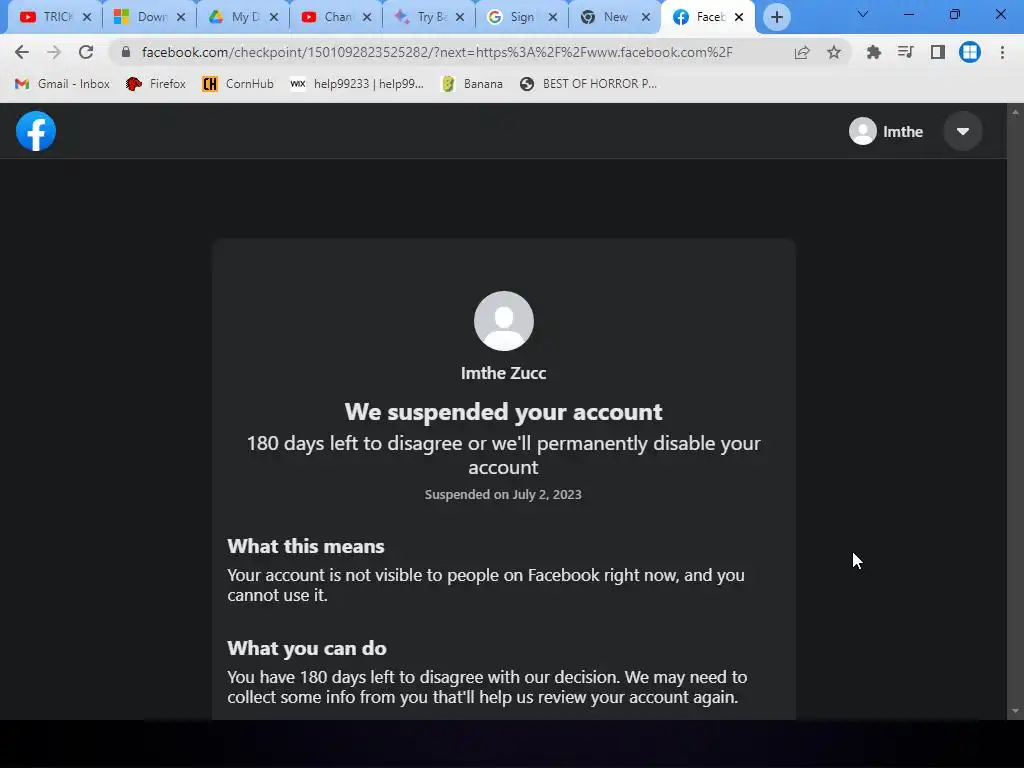The image size is (1024, 768).
Task: Click the Imthe profile avatar in header
Action: (863, 131)
